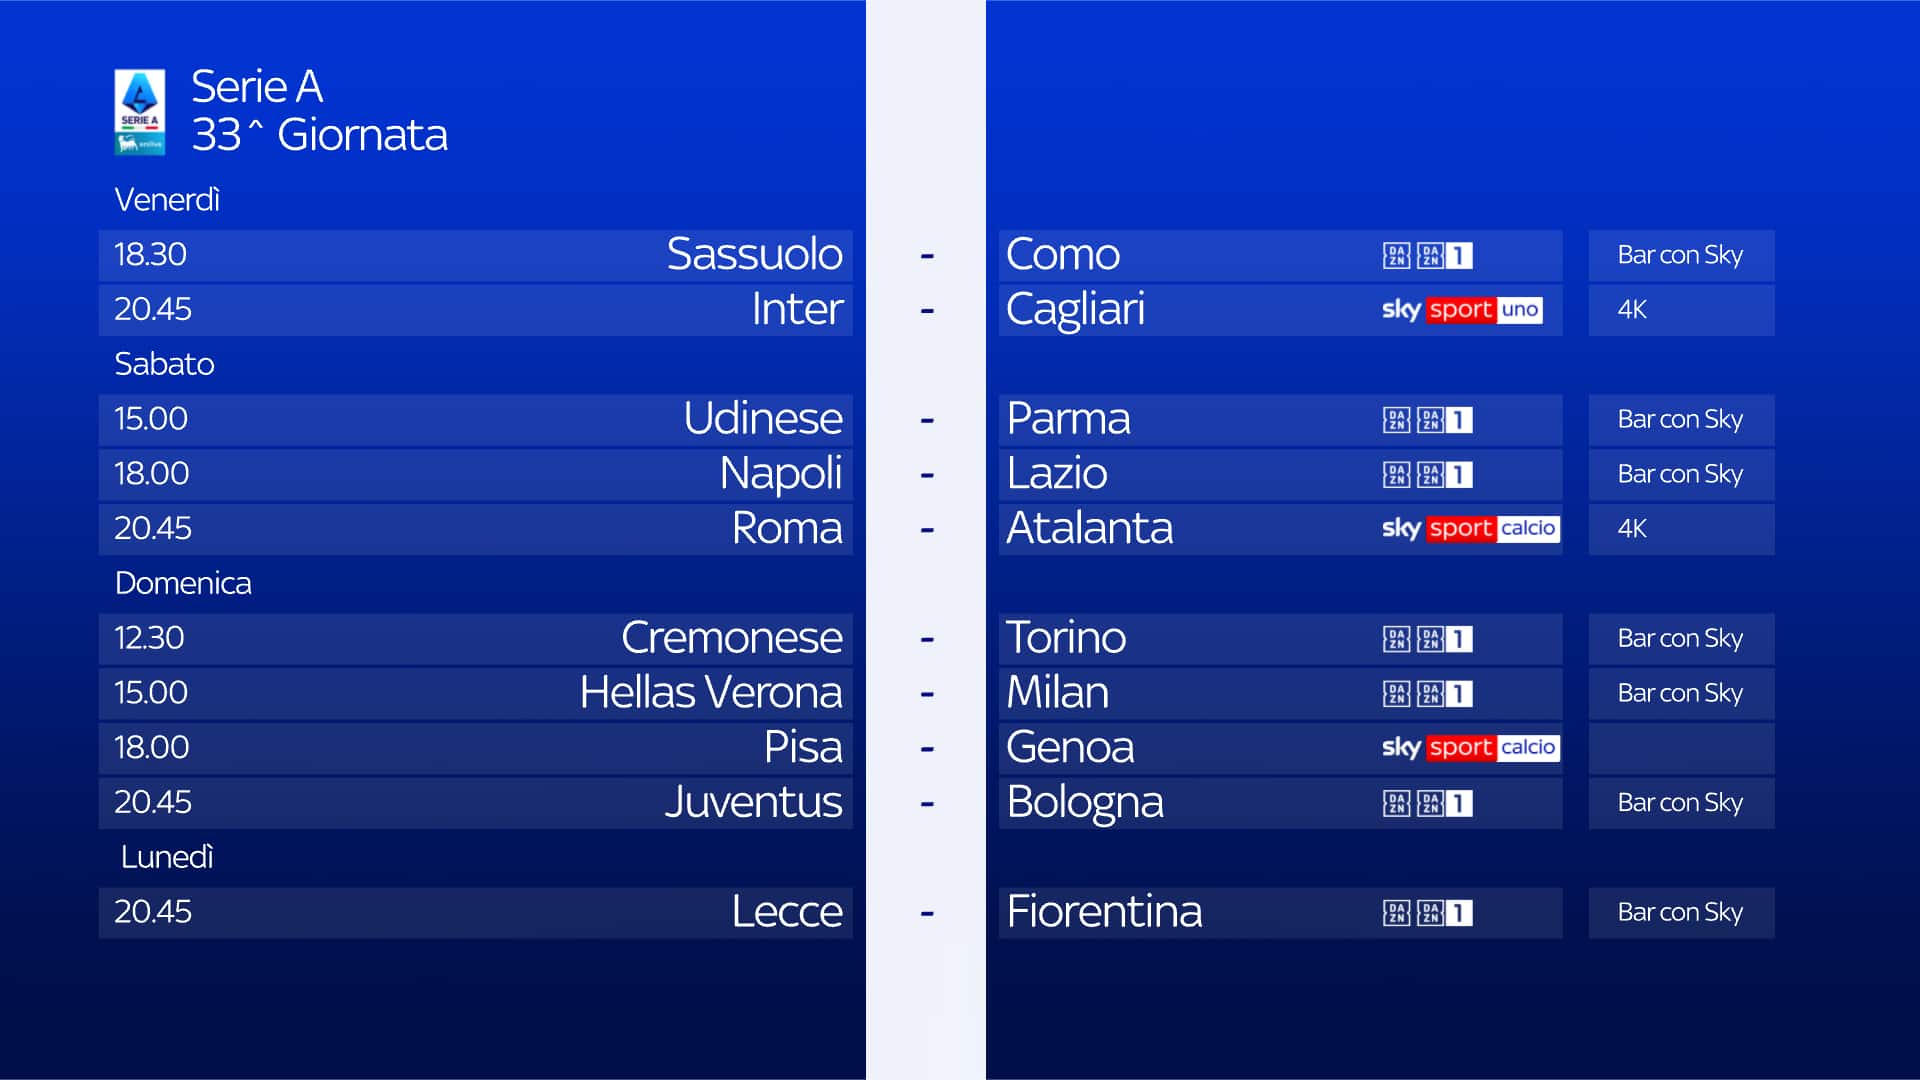The image size is (1920, 1080).
Task: Click the Fiorentina team name
Action: [x=1104, y=912]
